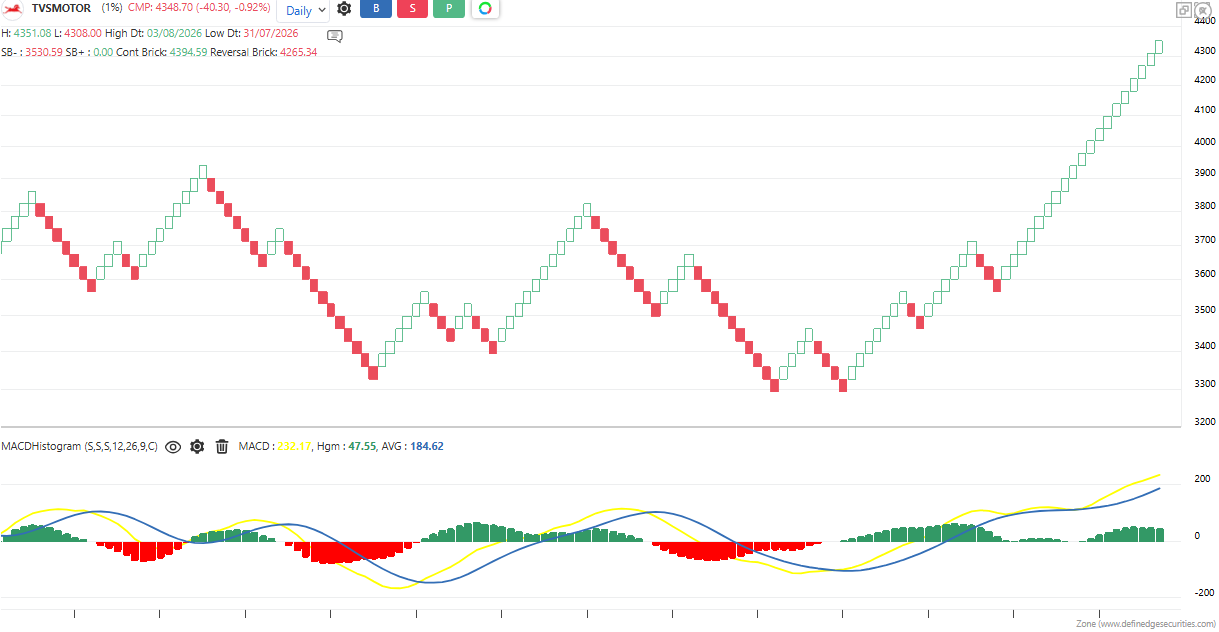Image resolution: width=1219 pixels, height=632 pixels.
Task: Click the pop-out window icon at top right
Action: pos(1183,9)
